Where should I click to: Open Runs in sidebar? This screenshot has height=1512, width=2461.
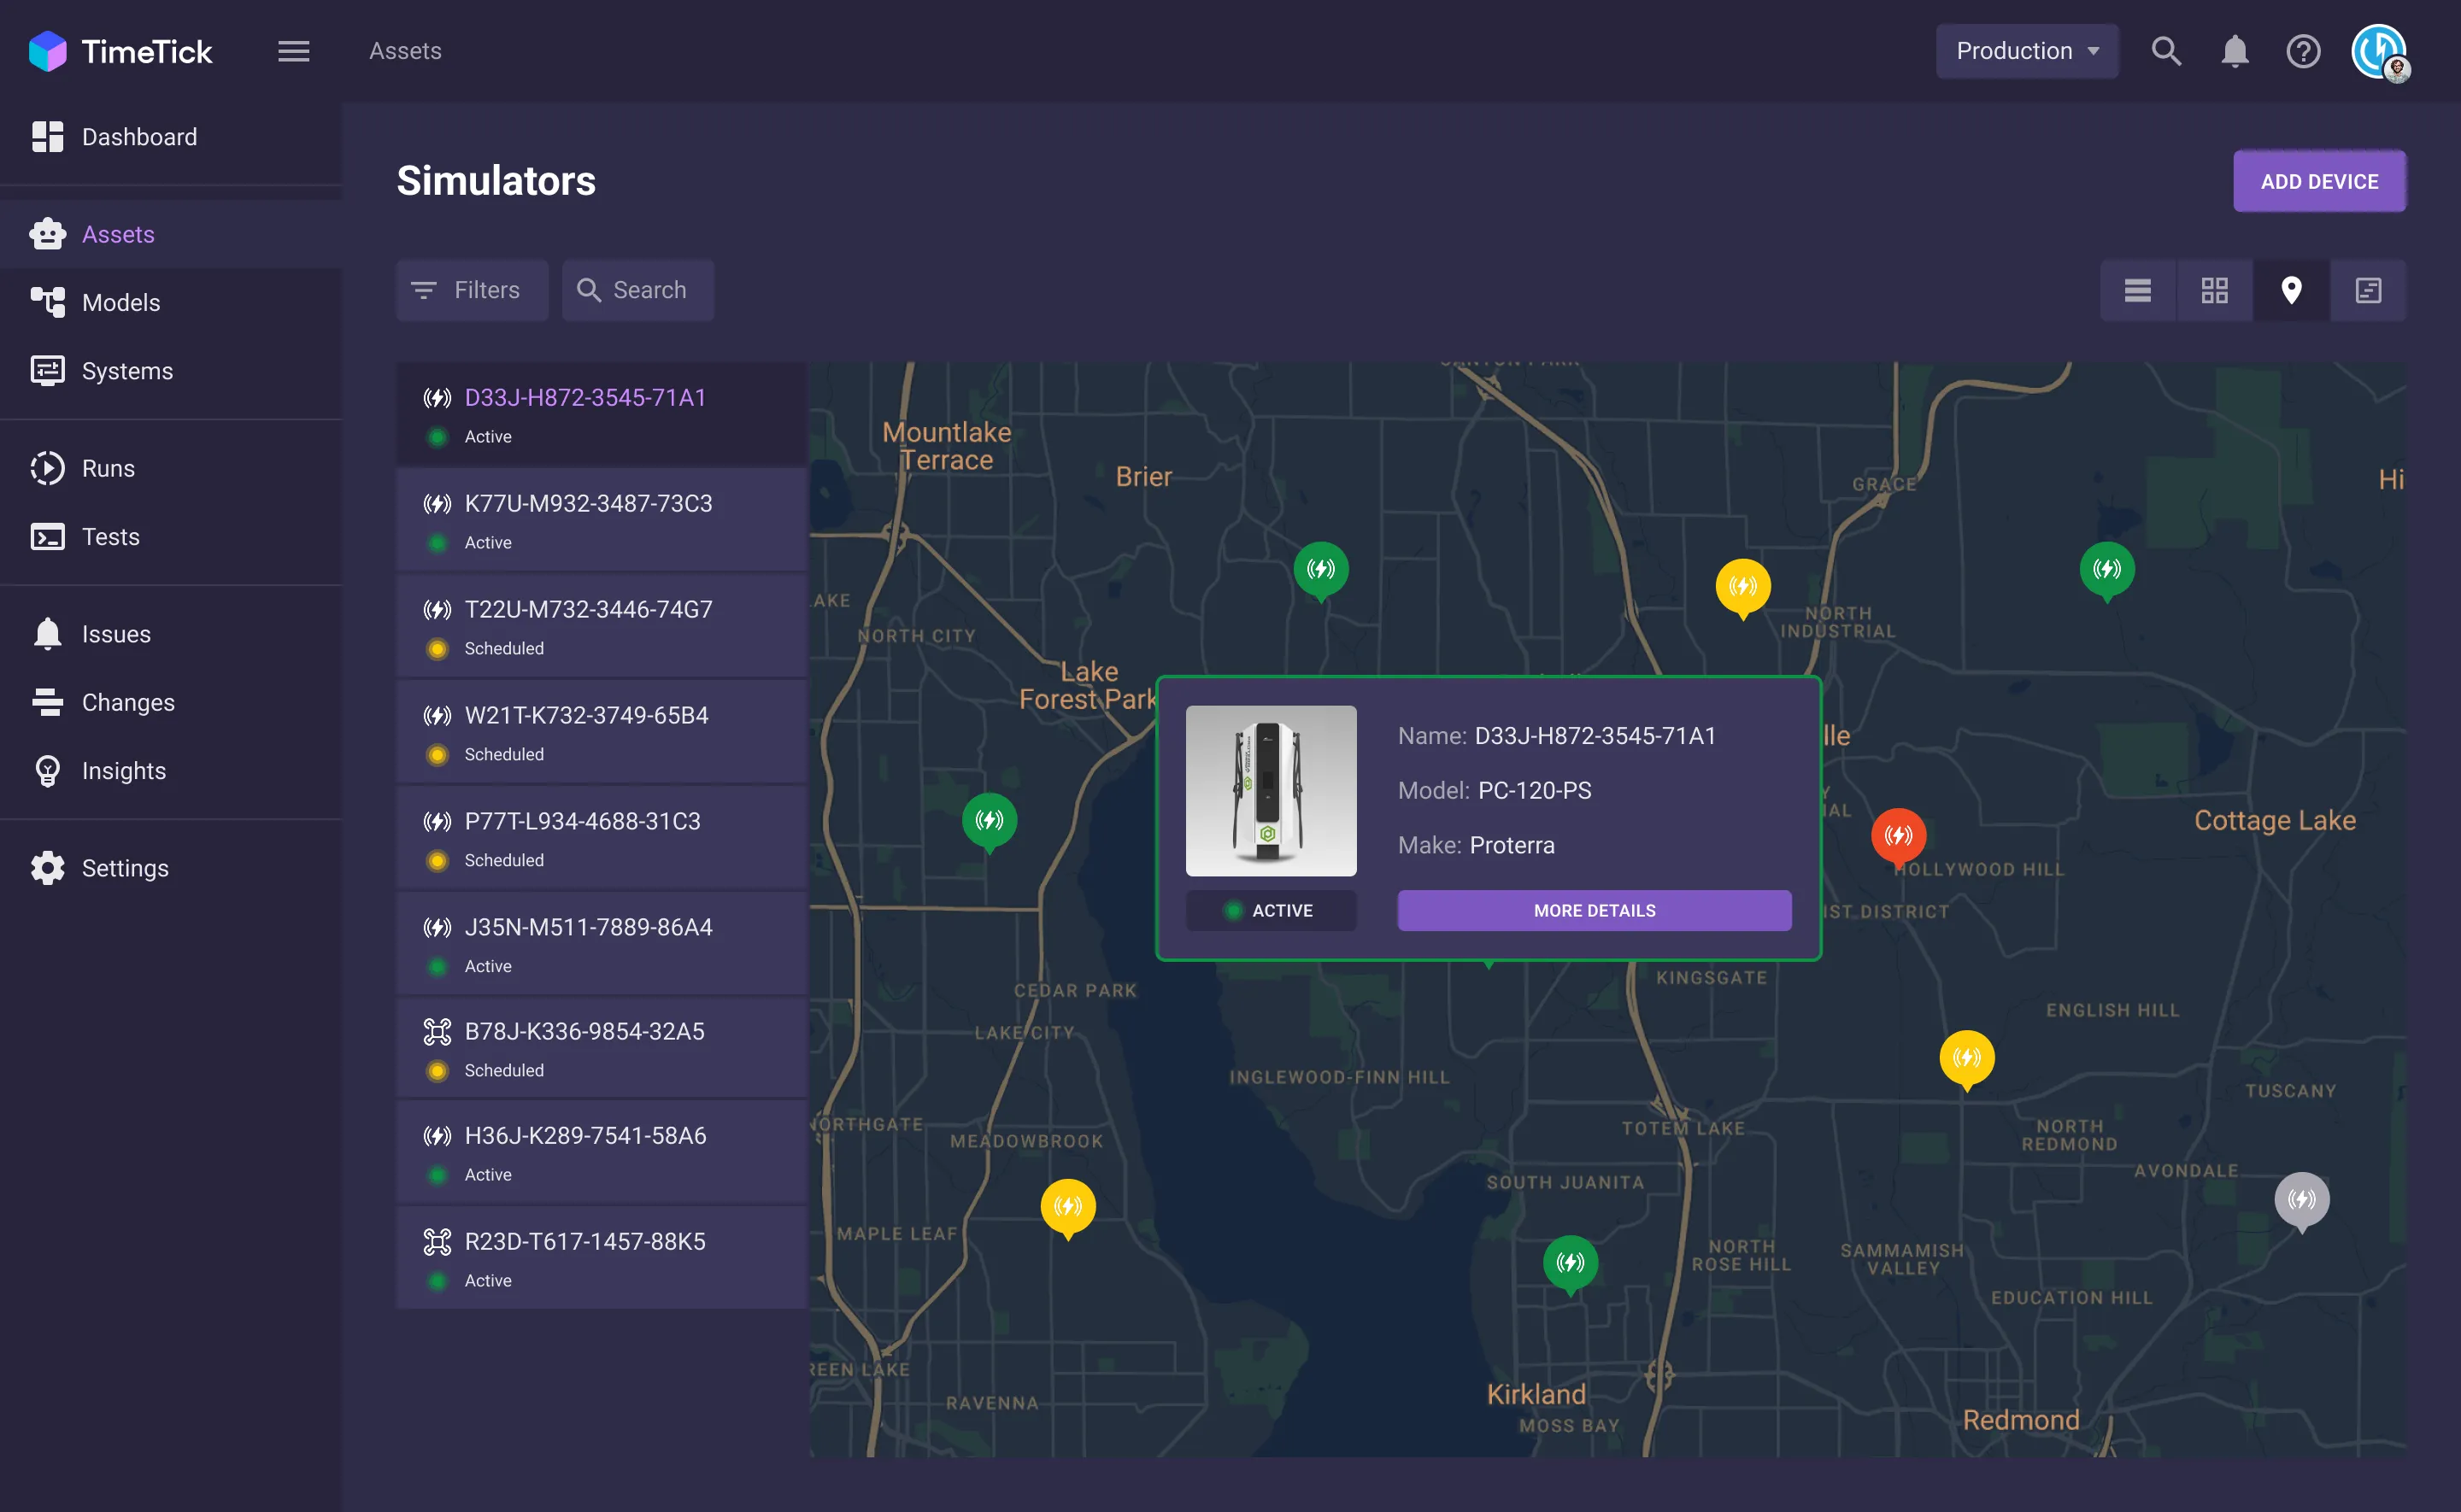click(x=171, y=468)
